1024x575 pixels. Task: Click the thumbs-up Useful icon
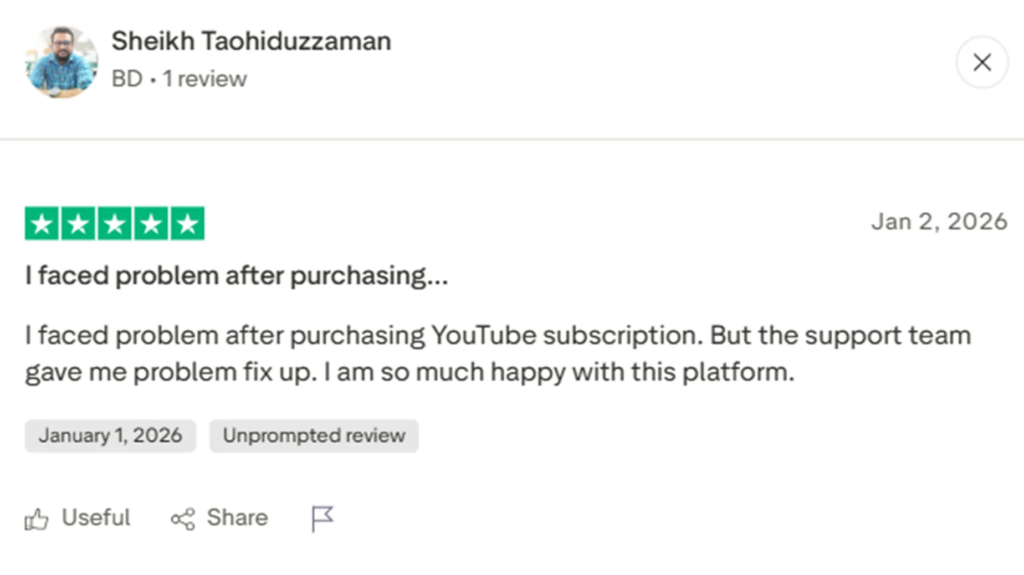(37, 519)
